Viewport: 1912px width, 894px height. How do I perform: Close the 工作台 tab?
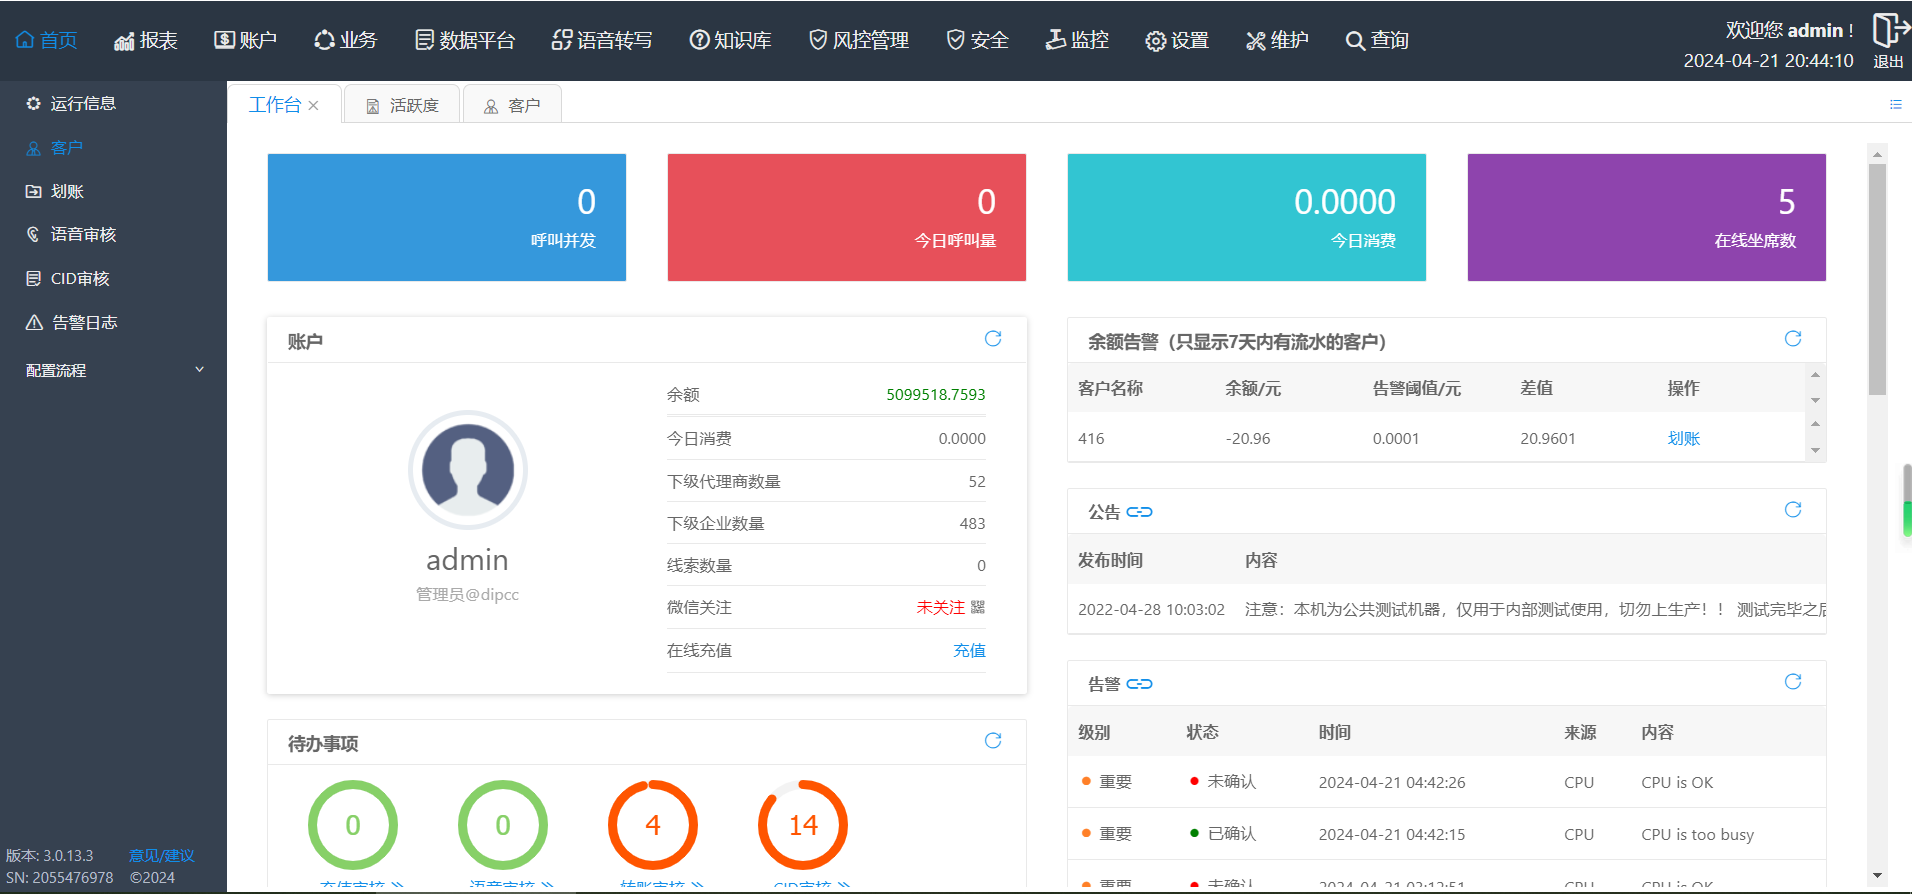pos(314,105)
